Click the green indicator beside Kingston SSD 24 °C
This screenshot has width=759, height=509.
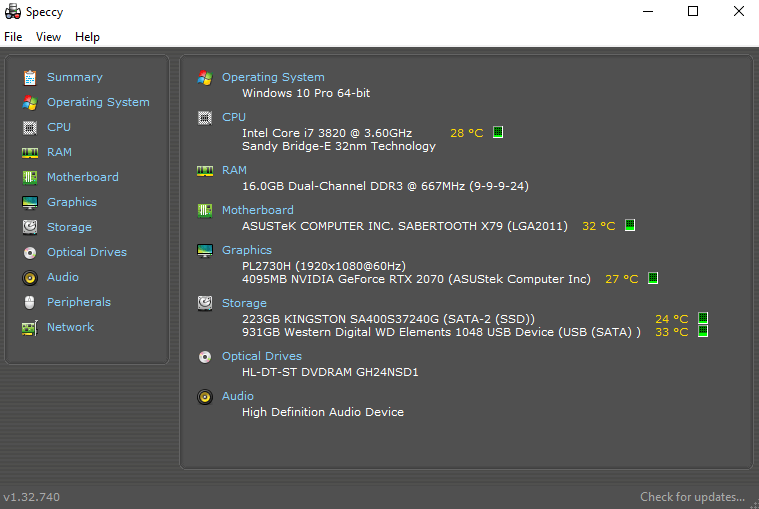pyautogui.click(x=703, y=318)
